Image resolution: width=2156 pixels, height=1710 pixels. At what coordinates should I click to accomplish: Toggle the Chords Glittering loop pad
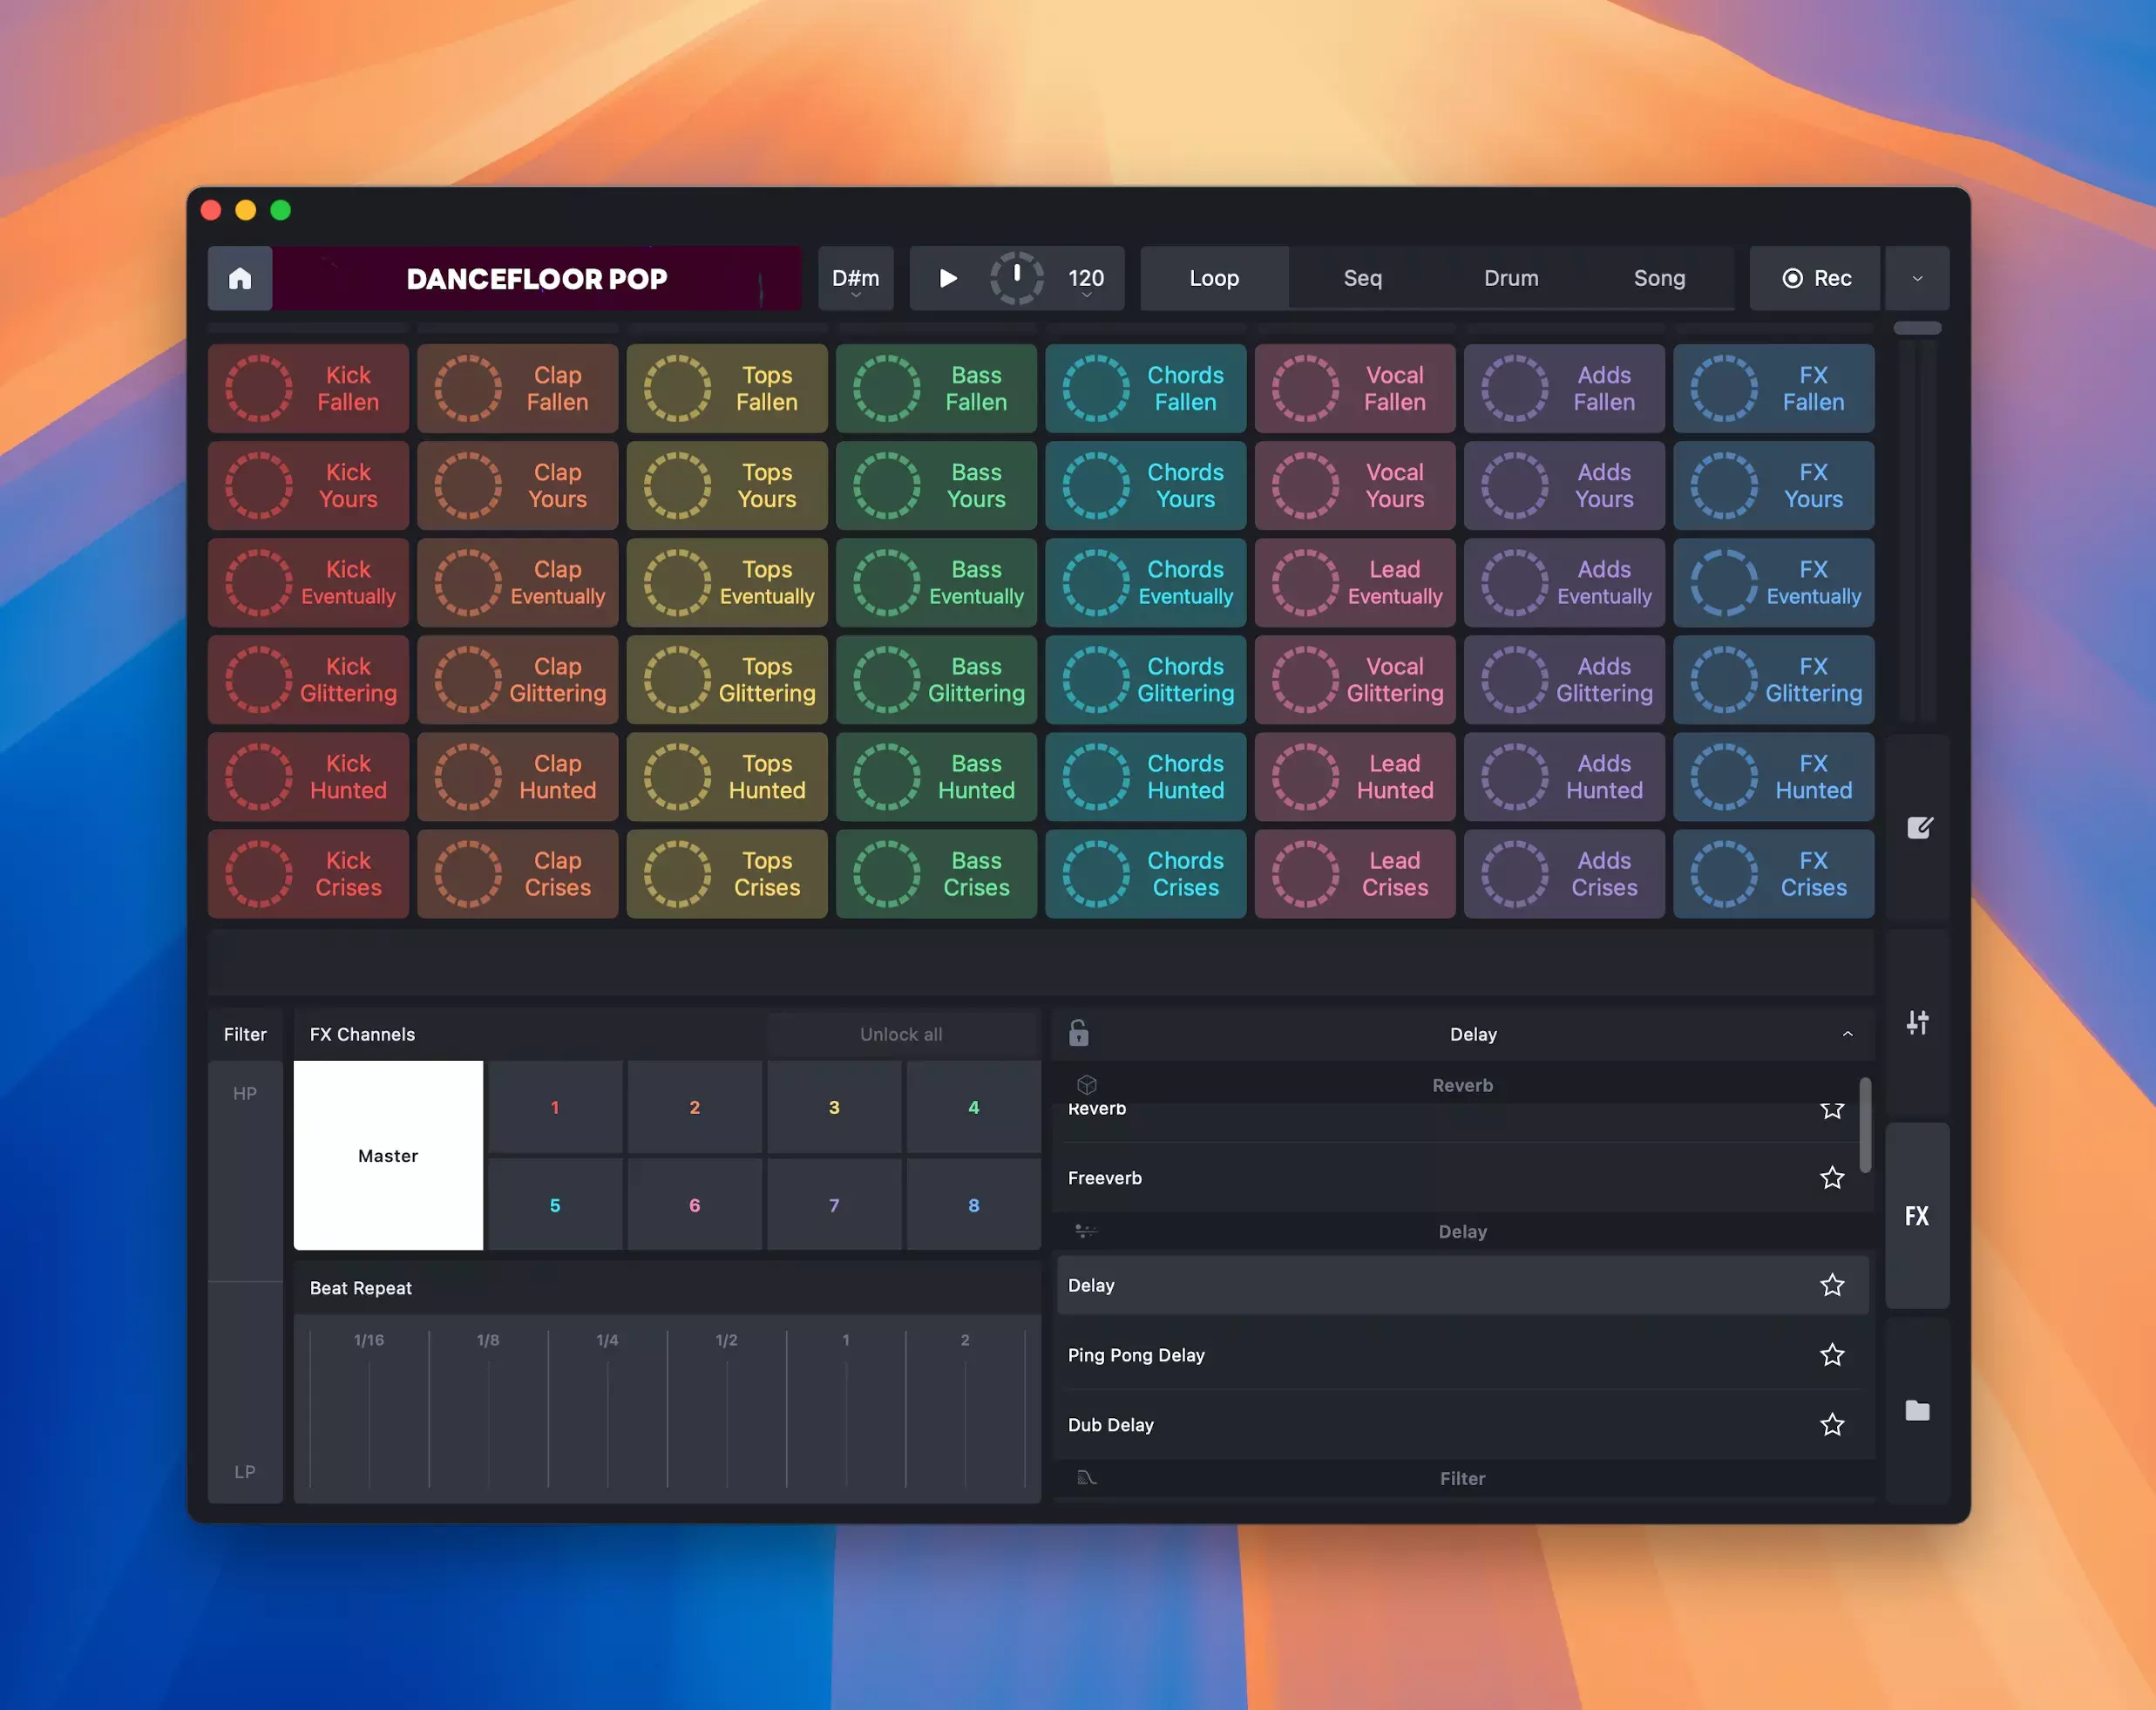coord(1145,680)
